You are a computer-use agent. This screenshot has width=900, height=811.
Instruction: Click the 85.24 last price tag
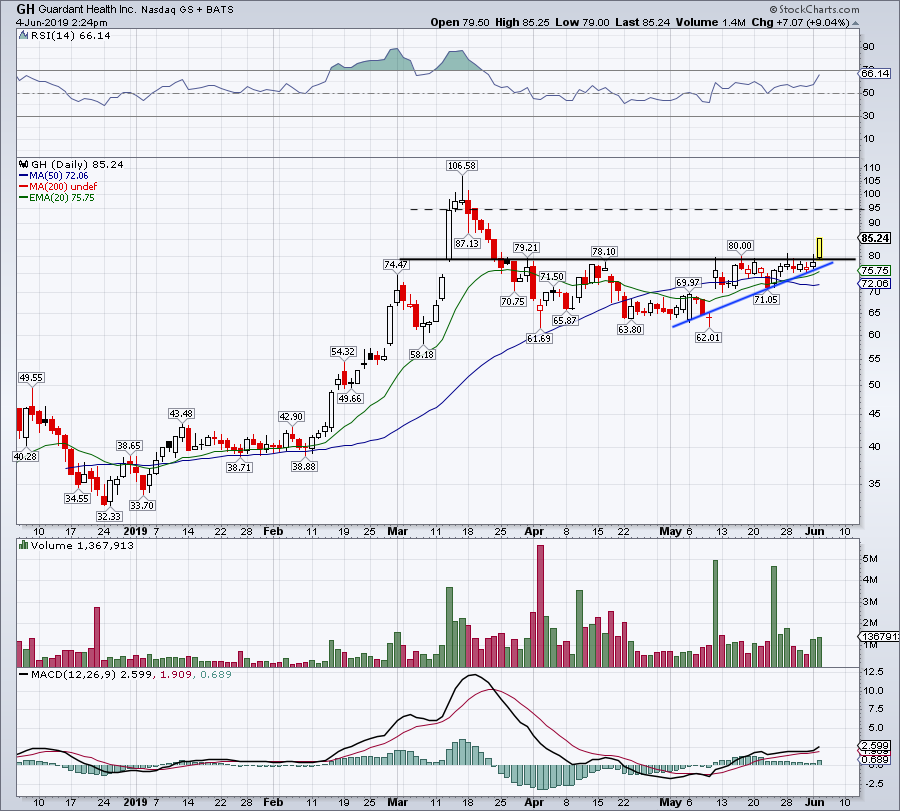click(876, 238)
